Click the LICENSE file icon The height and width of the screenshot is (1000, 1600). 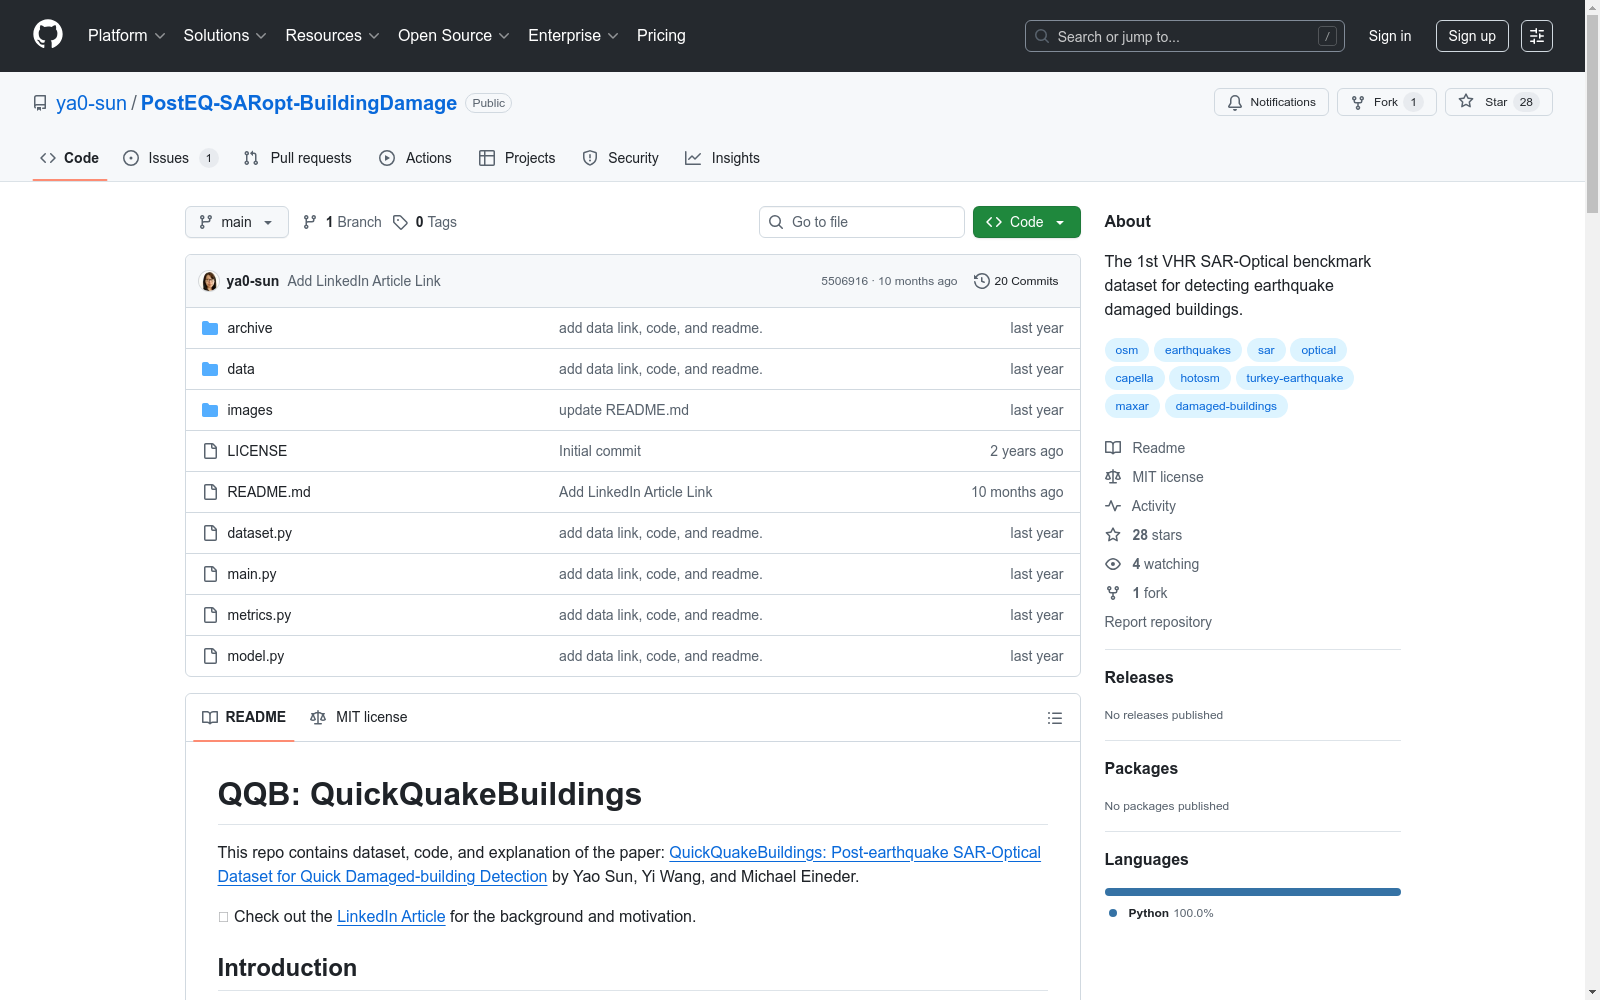(210, 451)
